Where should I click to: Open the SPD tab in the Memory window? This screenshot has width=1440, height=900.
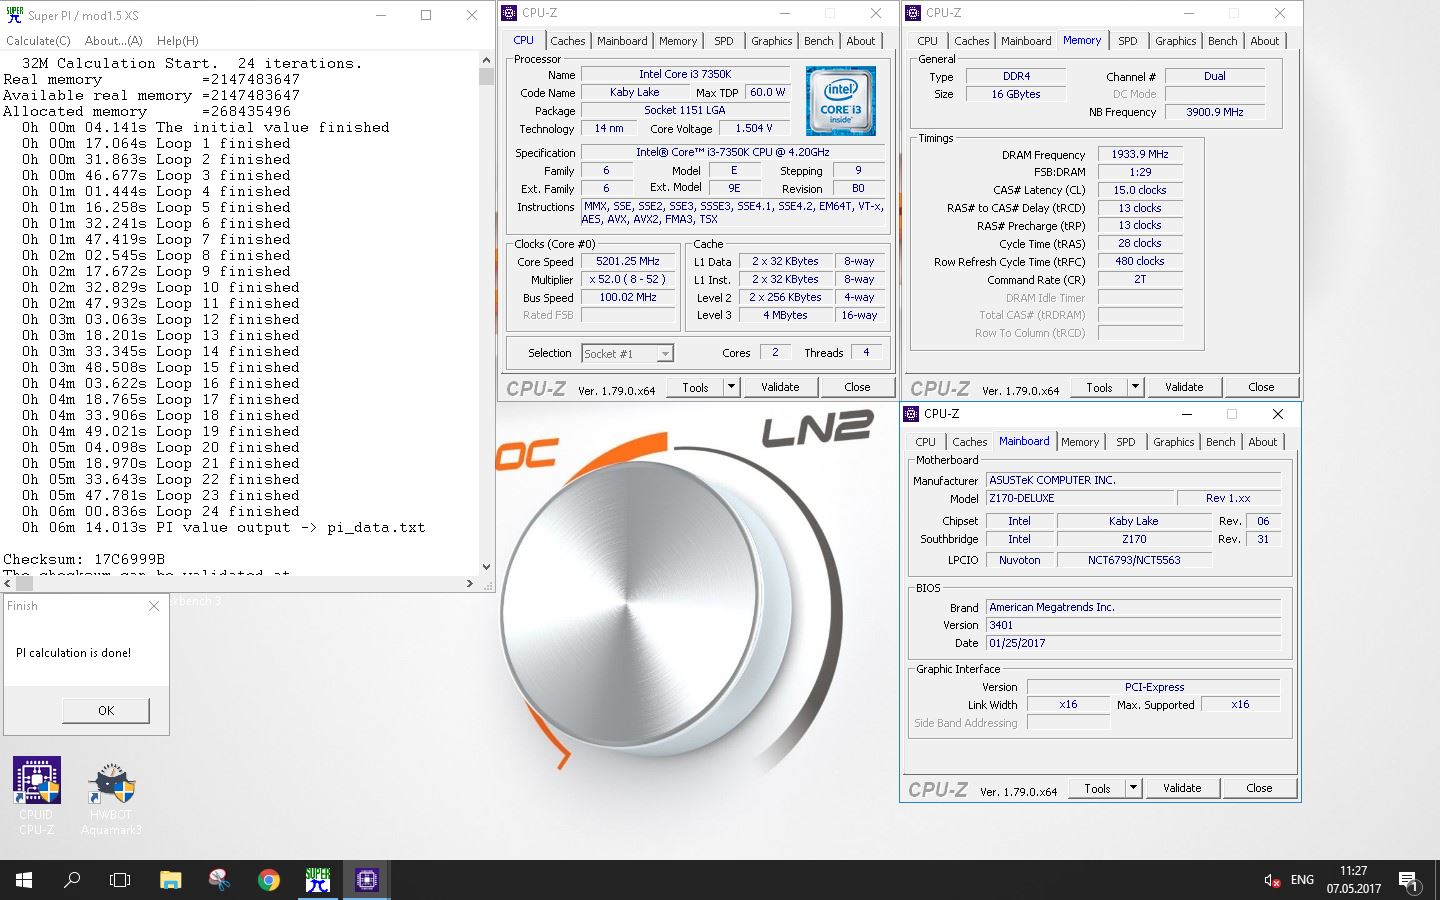[x=1127, y=41]
